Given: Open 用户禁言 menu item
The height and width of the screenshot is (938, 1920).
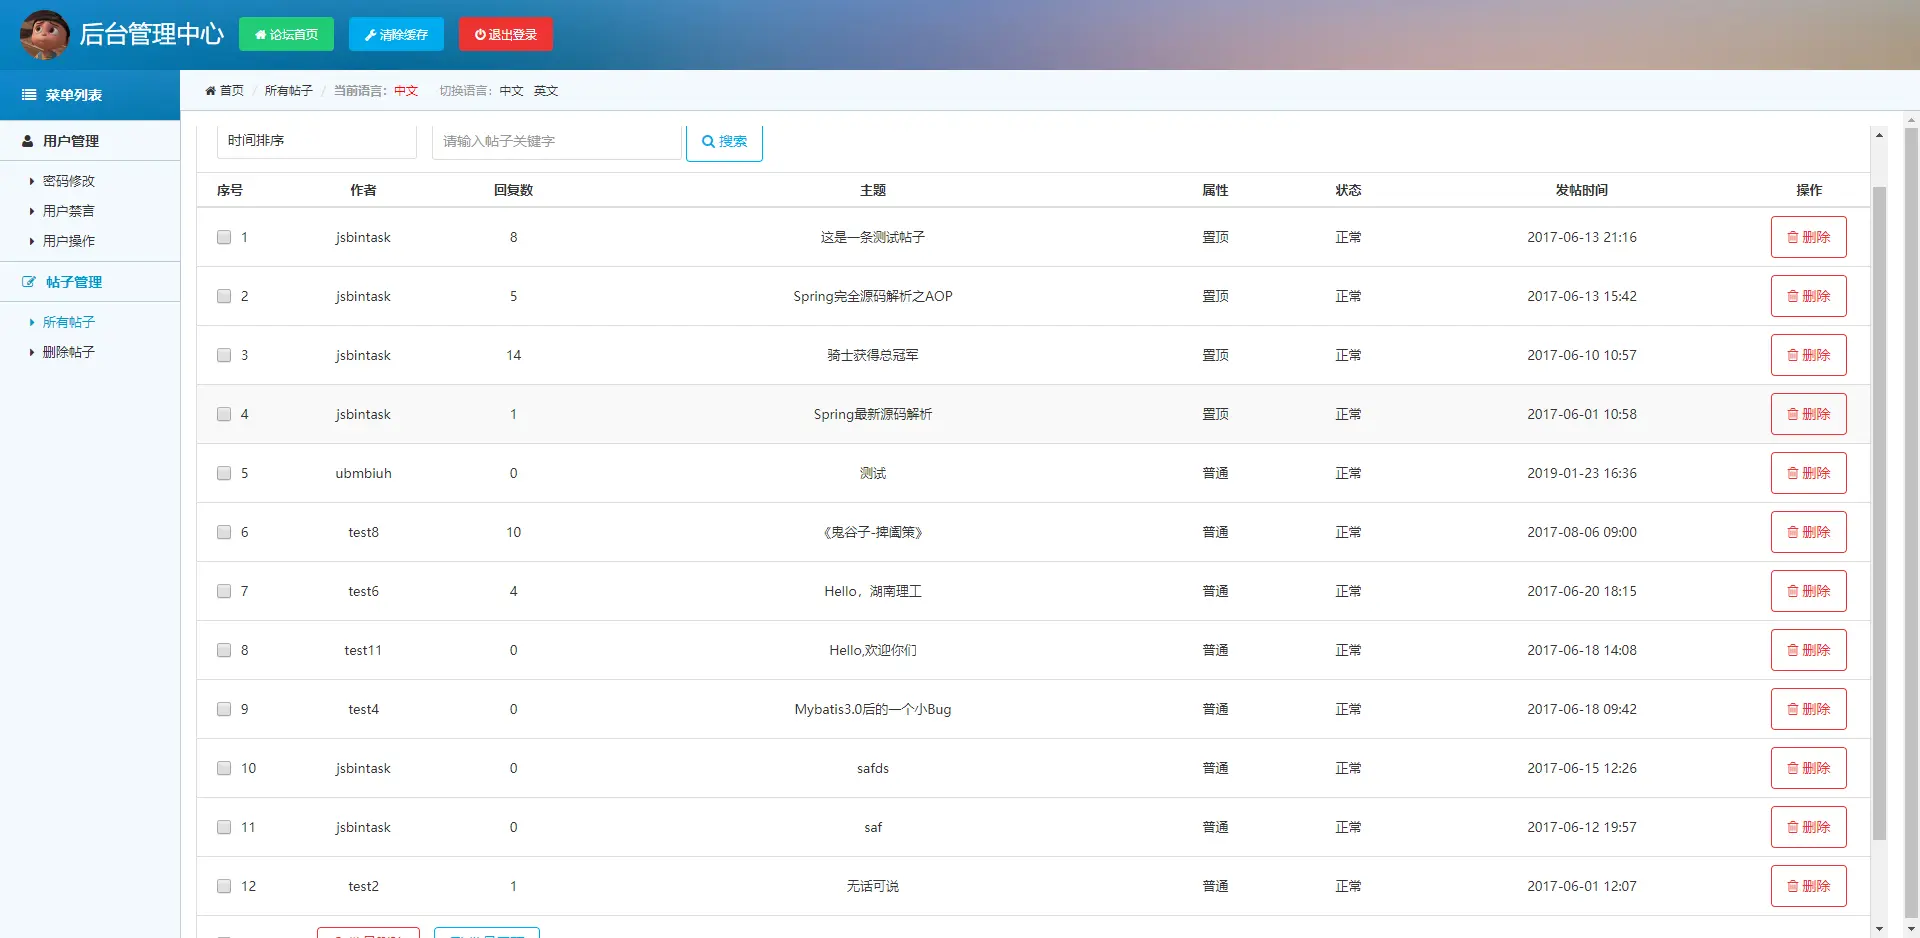Looking at the screenshot, I should pos(68,211).
